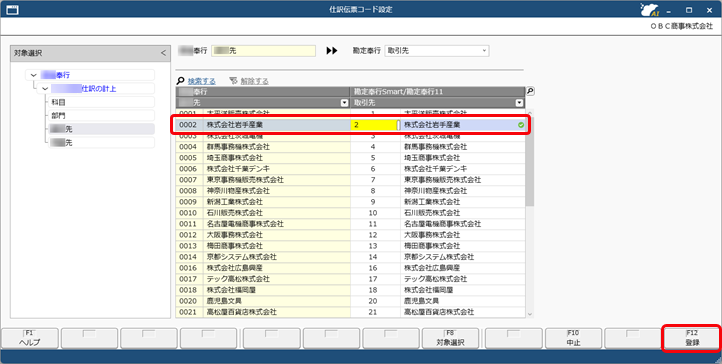Click the application window icon in title bar
The height and width of the screenshot is (364, 722).
coord(12,9)
